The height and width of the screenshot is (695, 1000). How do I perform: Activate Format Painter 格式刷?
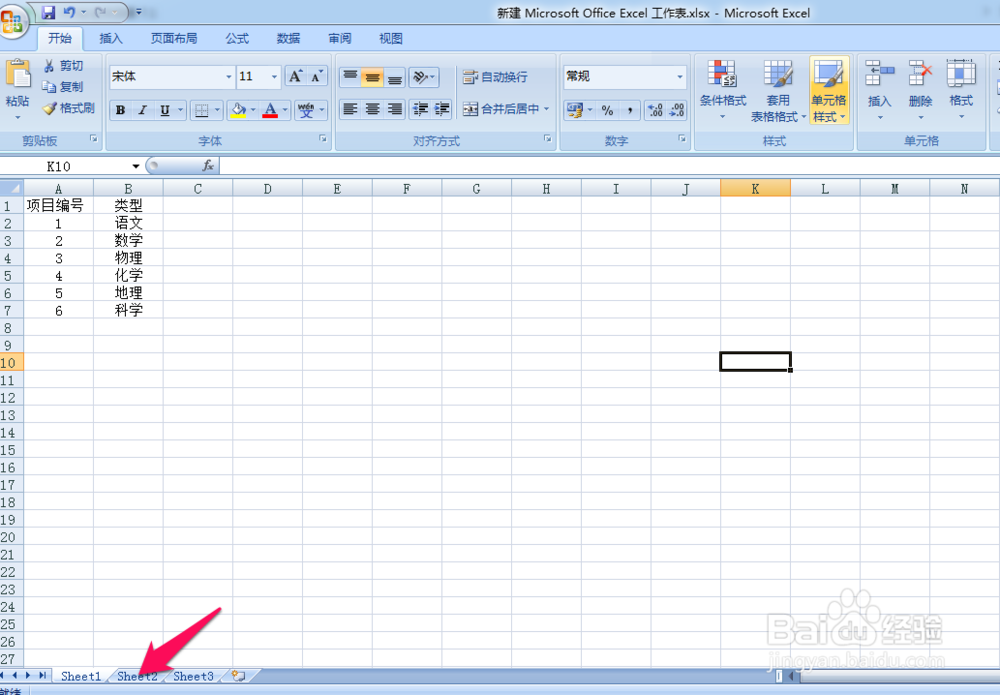pyautogui.click(x=68, y=108)
